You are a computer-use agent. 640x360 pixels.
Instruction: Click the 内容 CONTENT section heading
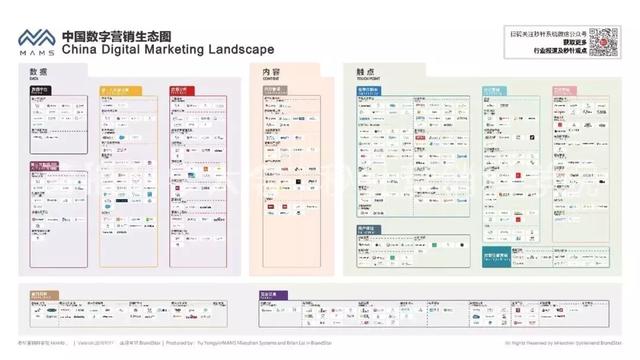271,73
